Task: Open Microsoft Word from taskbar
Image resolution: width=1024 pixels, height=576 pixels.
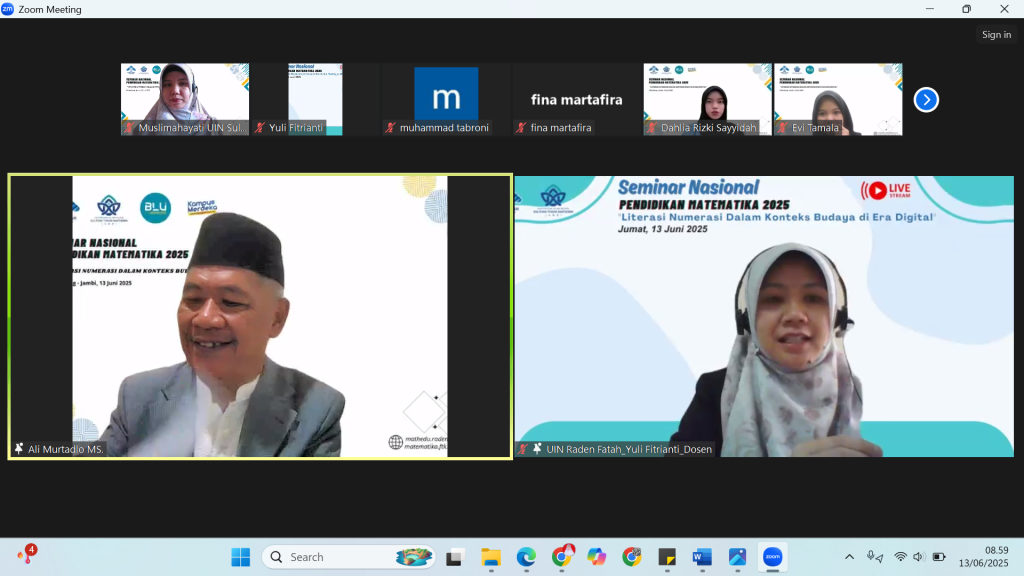Action: coord(702,557)
